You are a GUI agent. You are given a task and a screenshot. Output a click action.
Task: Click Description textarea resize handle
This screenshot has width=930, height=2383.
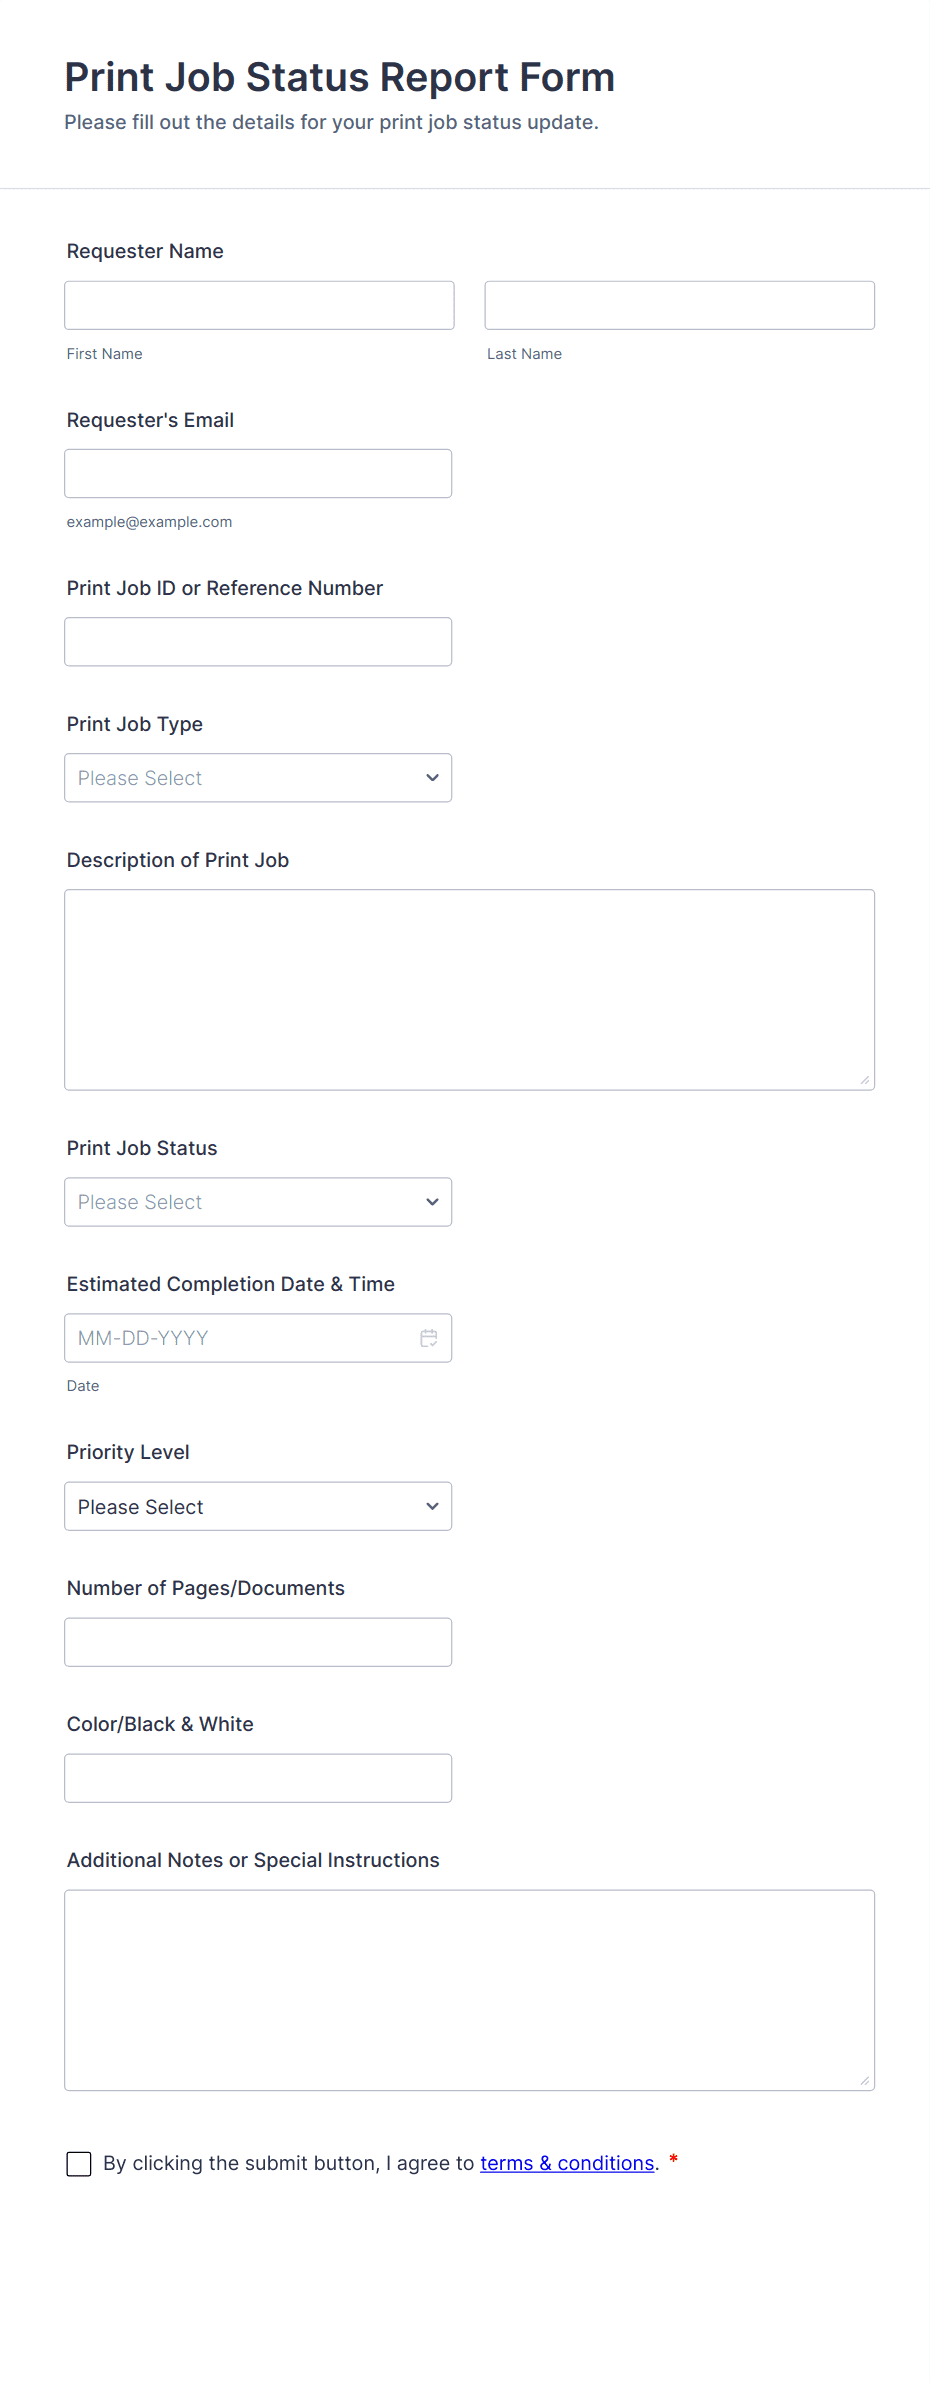[x=865, y=1080]
